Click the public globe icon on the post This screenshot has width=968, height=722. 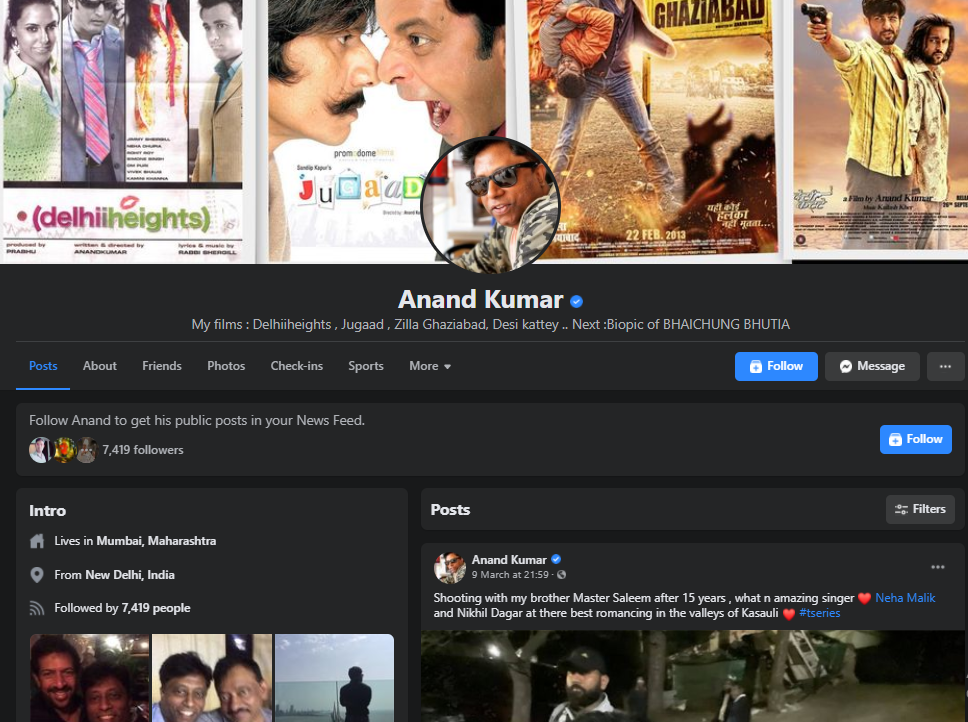561,575
